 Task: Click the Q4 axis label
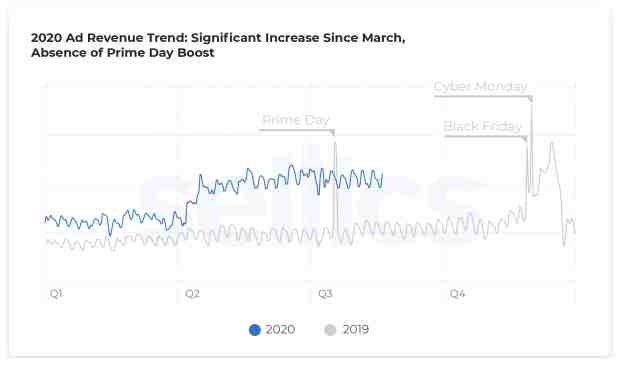tap(458, 294)
